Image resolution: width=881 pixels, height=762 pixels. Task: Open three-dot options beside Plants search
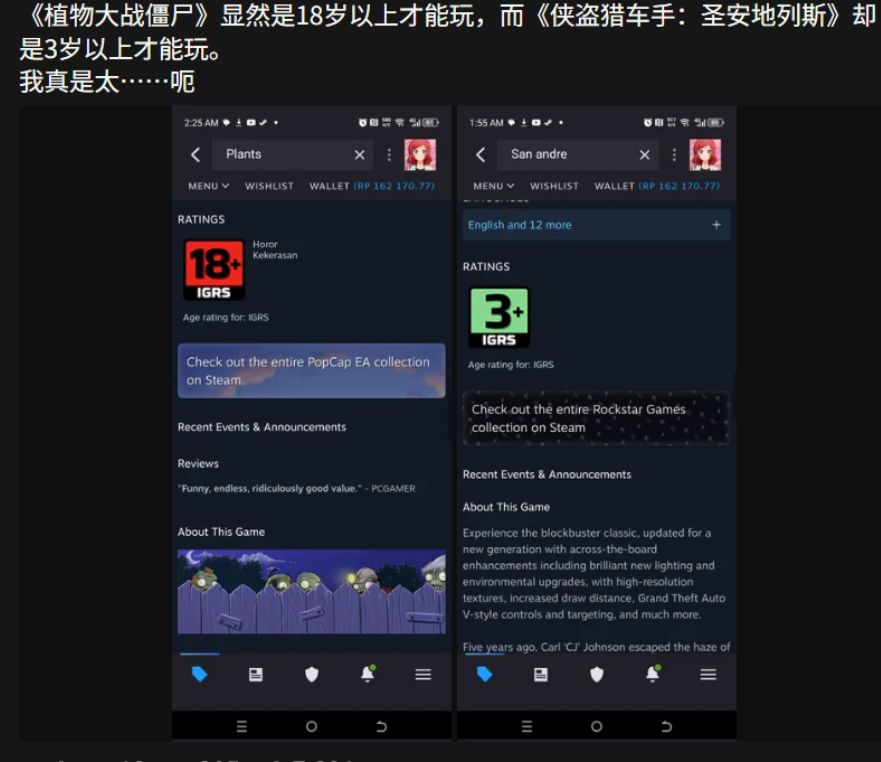pyautogui.click(x=389, y=155)
